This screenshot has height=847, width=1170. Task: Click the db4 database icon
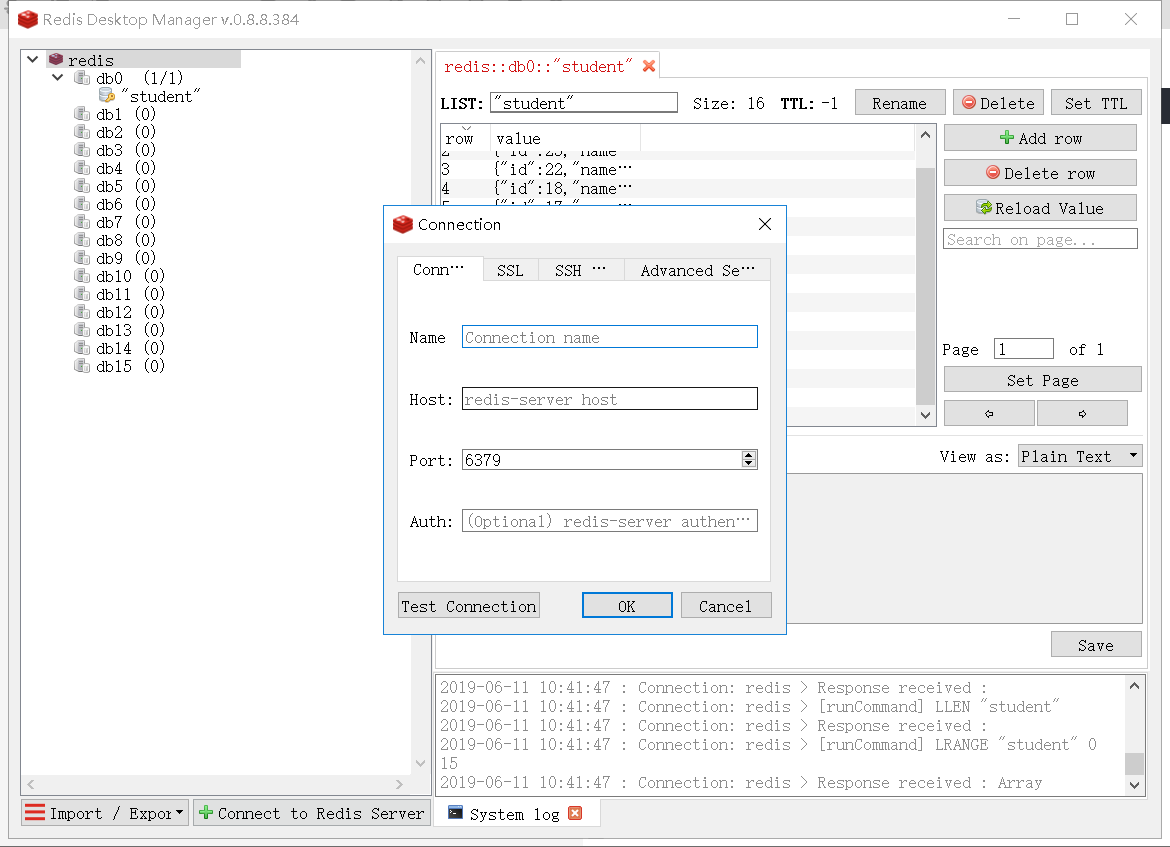pos(82,168)
